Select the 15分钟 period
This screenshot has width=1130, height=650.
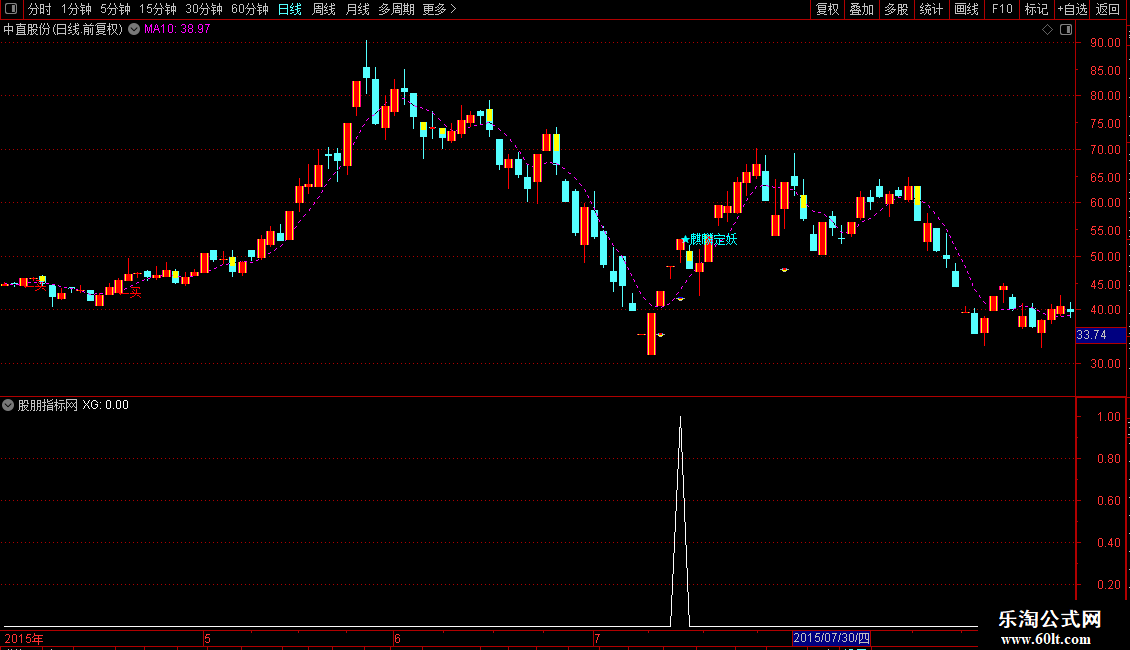click(x=158, y=9)
